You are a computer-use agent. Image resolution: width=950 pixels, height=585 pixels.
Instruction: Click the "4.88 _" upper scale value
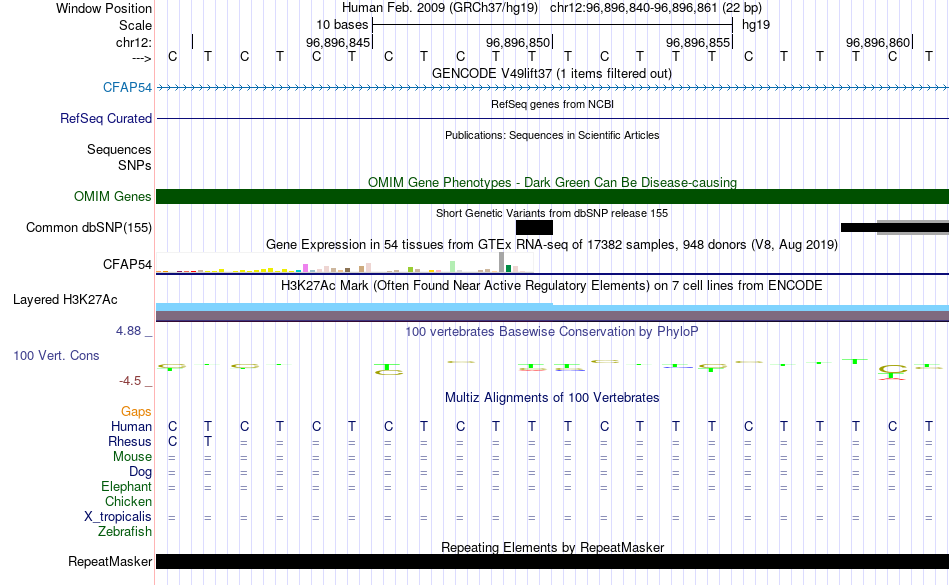click(x=134, y=331)
